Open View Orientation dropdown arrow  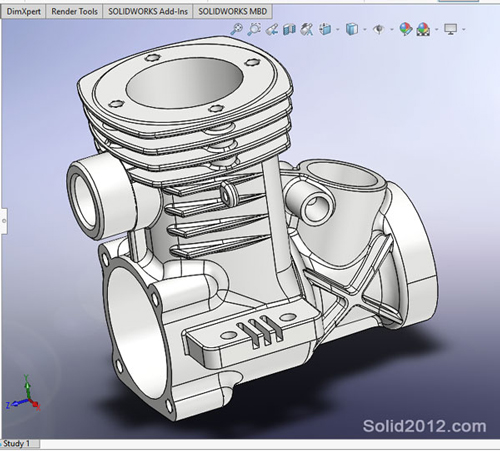pyautogui.click(x=338, y=29)
